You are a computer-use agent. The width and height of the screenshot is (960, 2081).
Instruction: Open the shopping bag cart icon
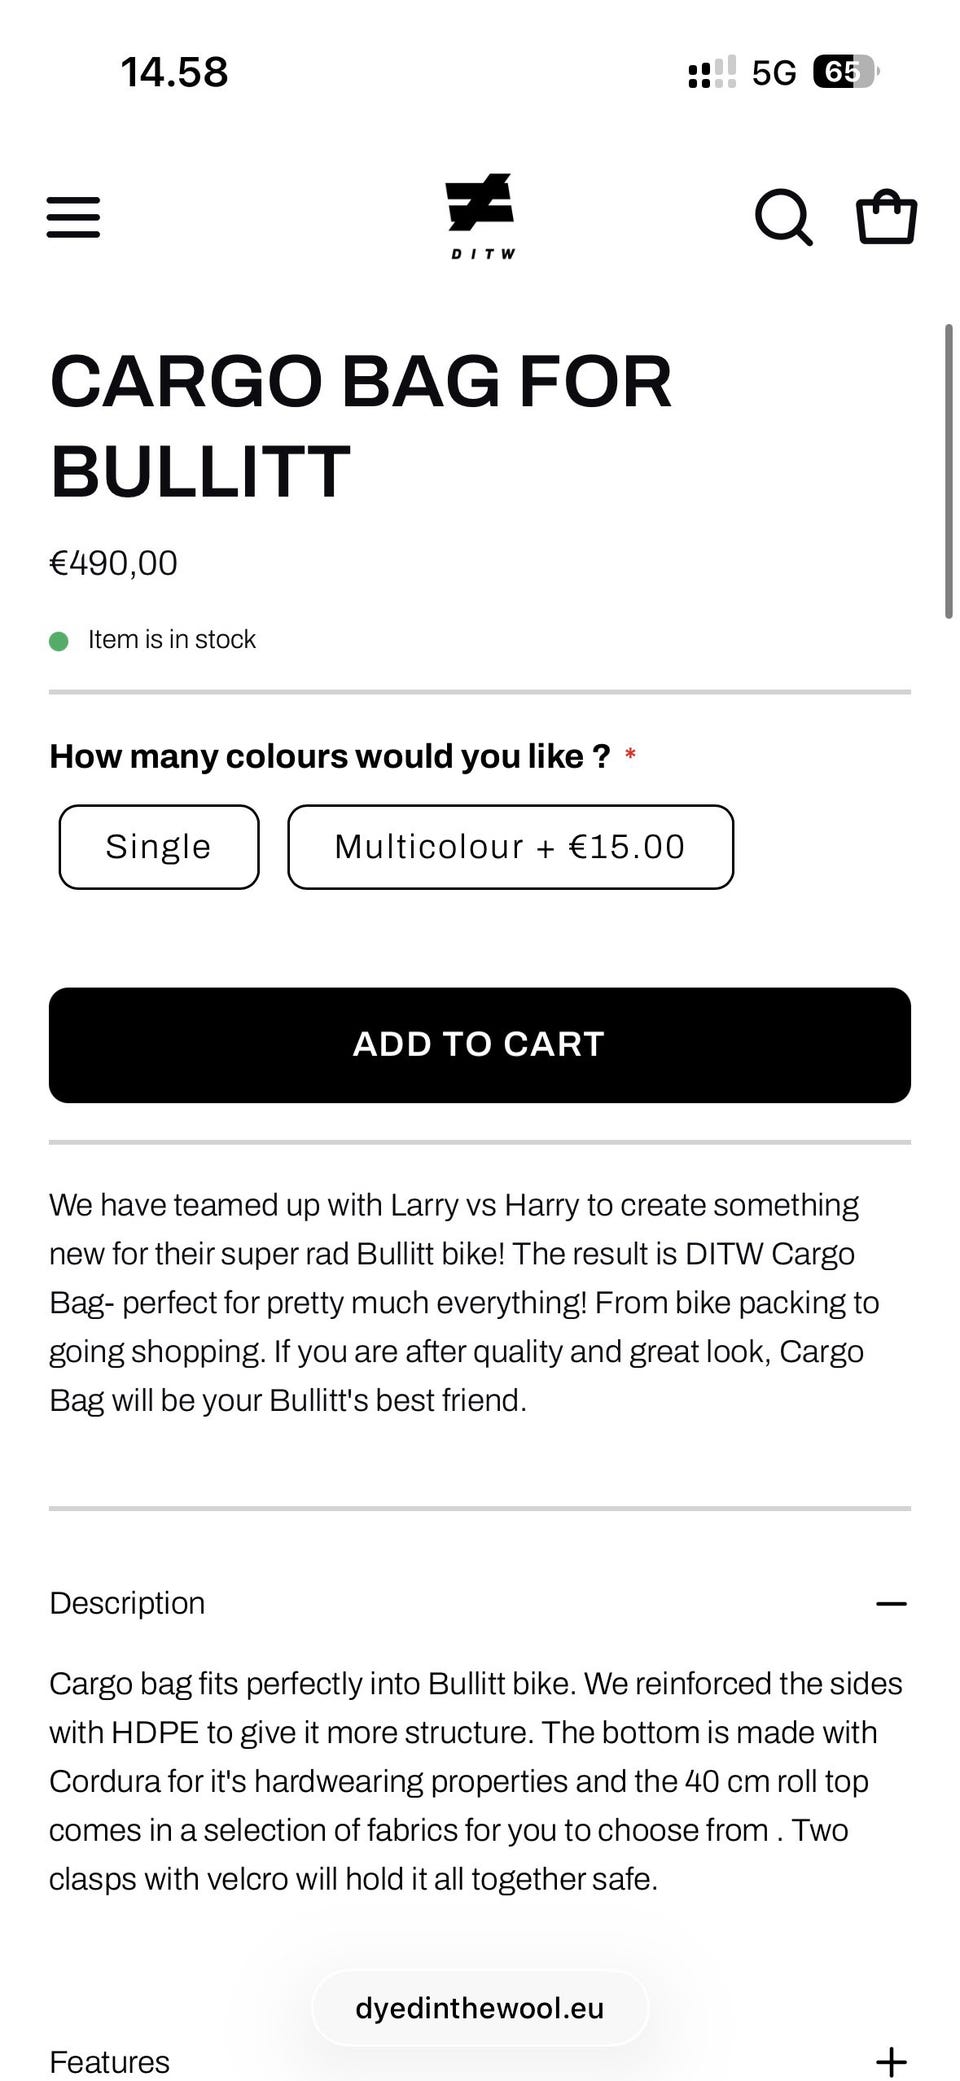coord(886,217)
